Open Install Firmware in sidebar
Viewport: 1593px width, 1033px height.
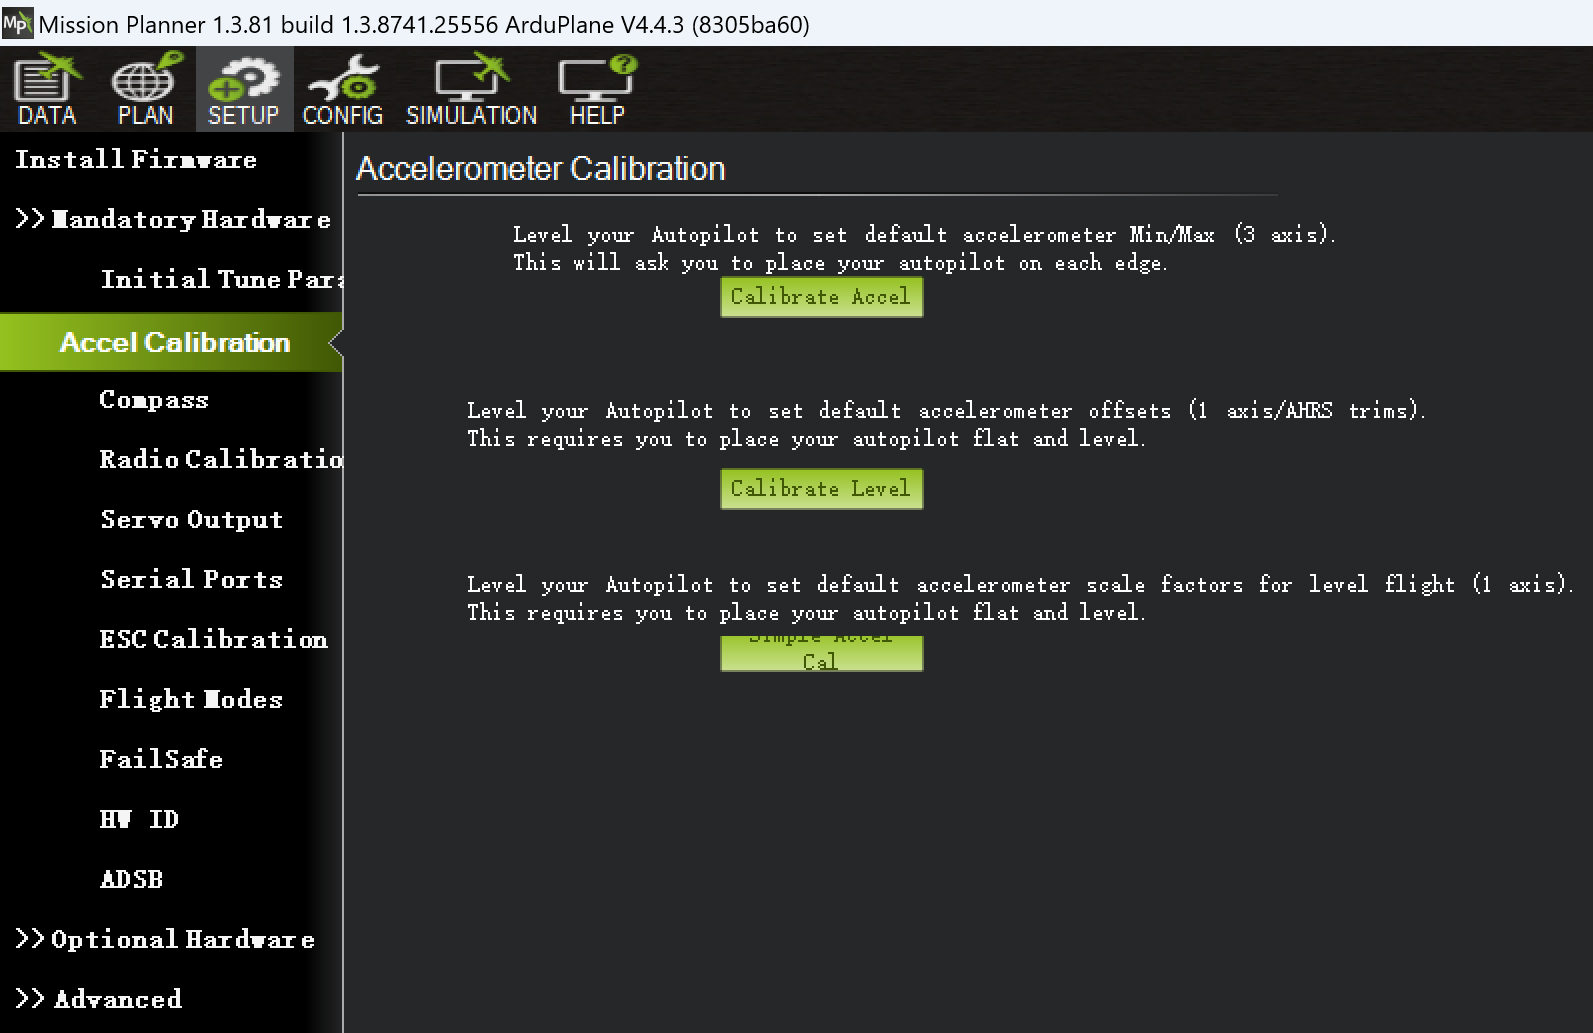pos(136,160)
